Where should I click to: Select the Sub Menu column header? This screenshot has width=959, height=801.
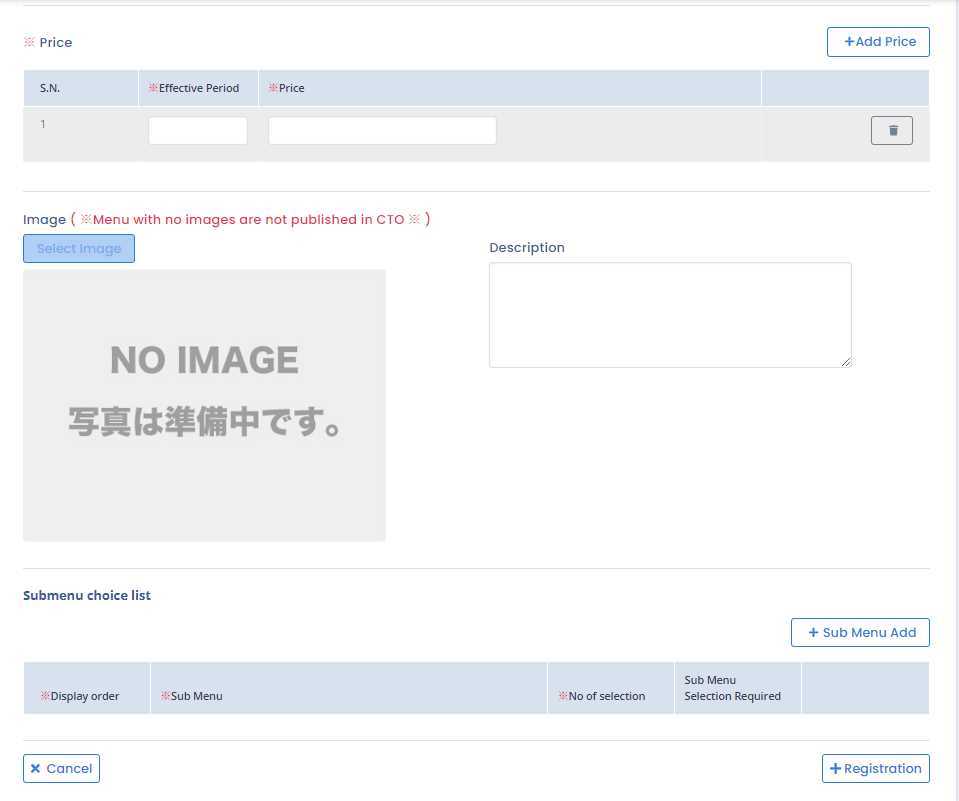[x=196, y=696]
